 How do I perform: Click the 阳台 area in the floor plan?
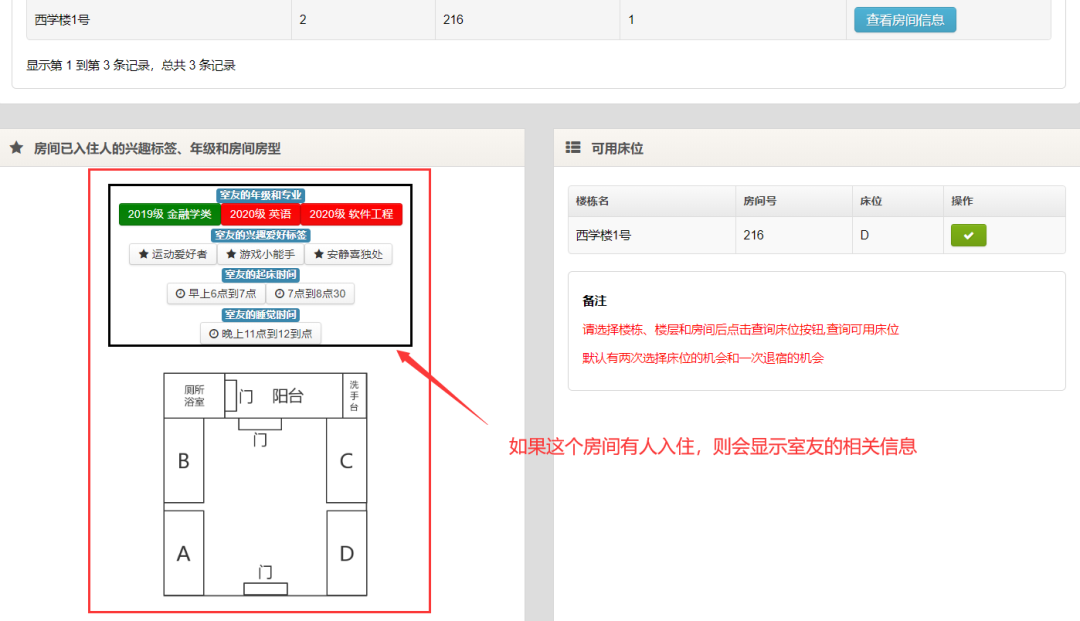288,396
